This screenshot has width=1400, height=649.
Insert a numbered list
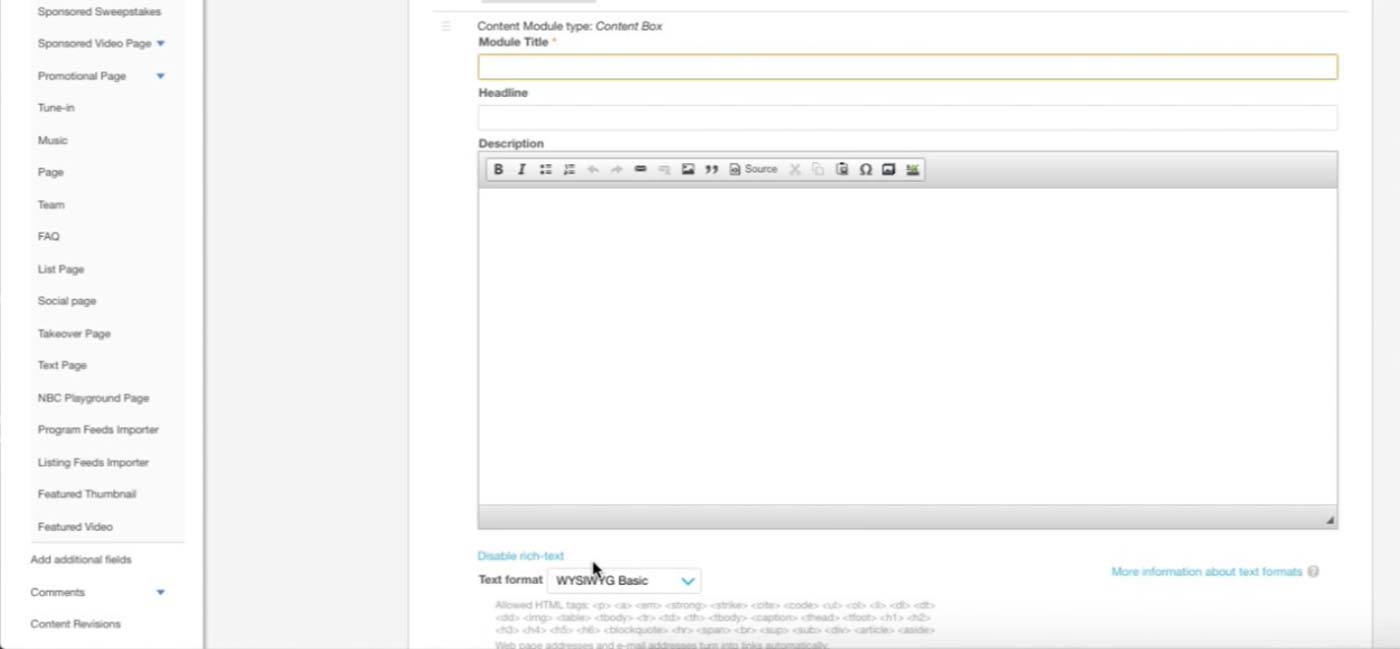coord(569,170)
